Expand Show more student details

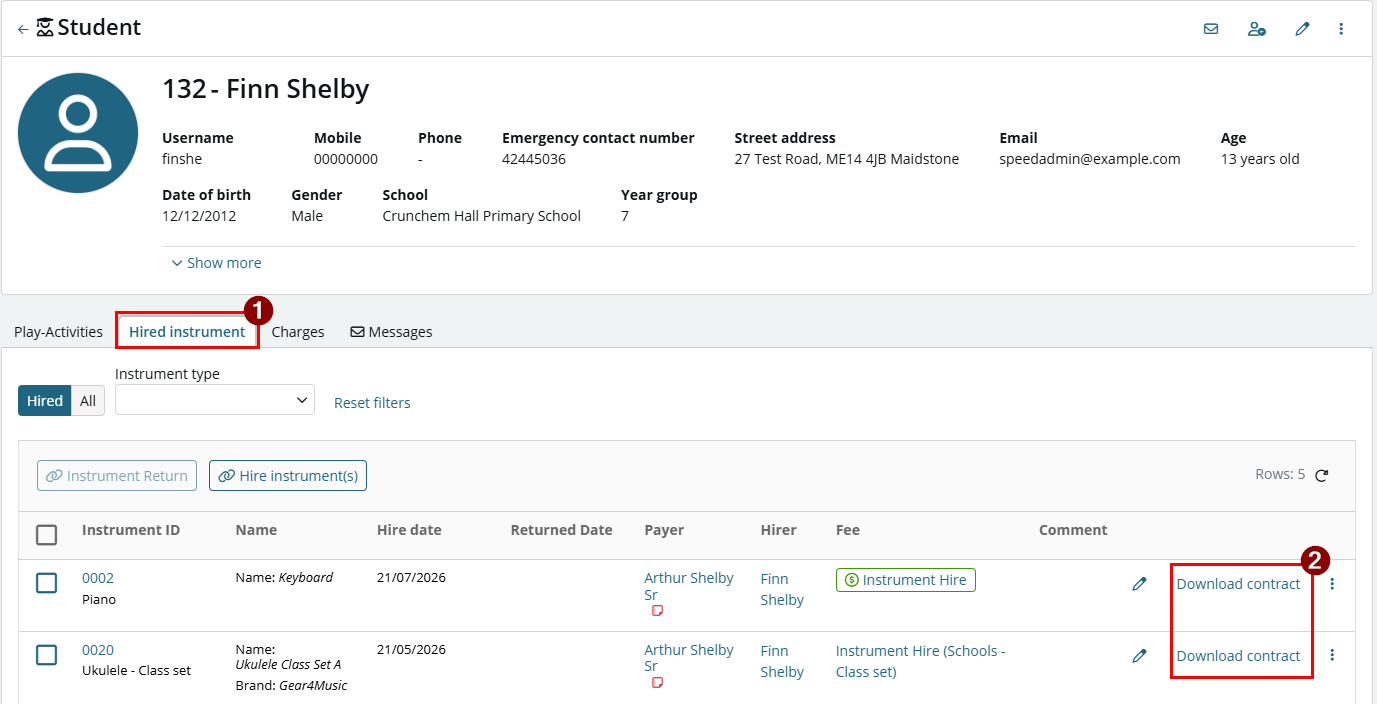pyautogui.click(x=216, y=263)
